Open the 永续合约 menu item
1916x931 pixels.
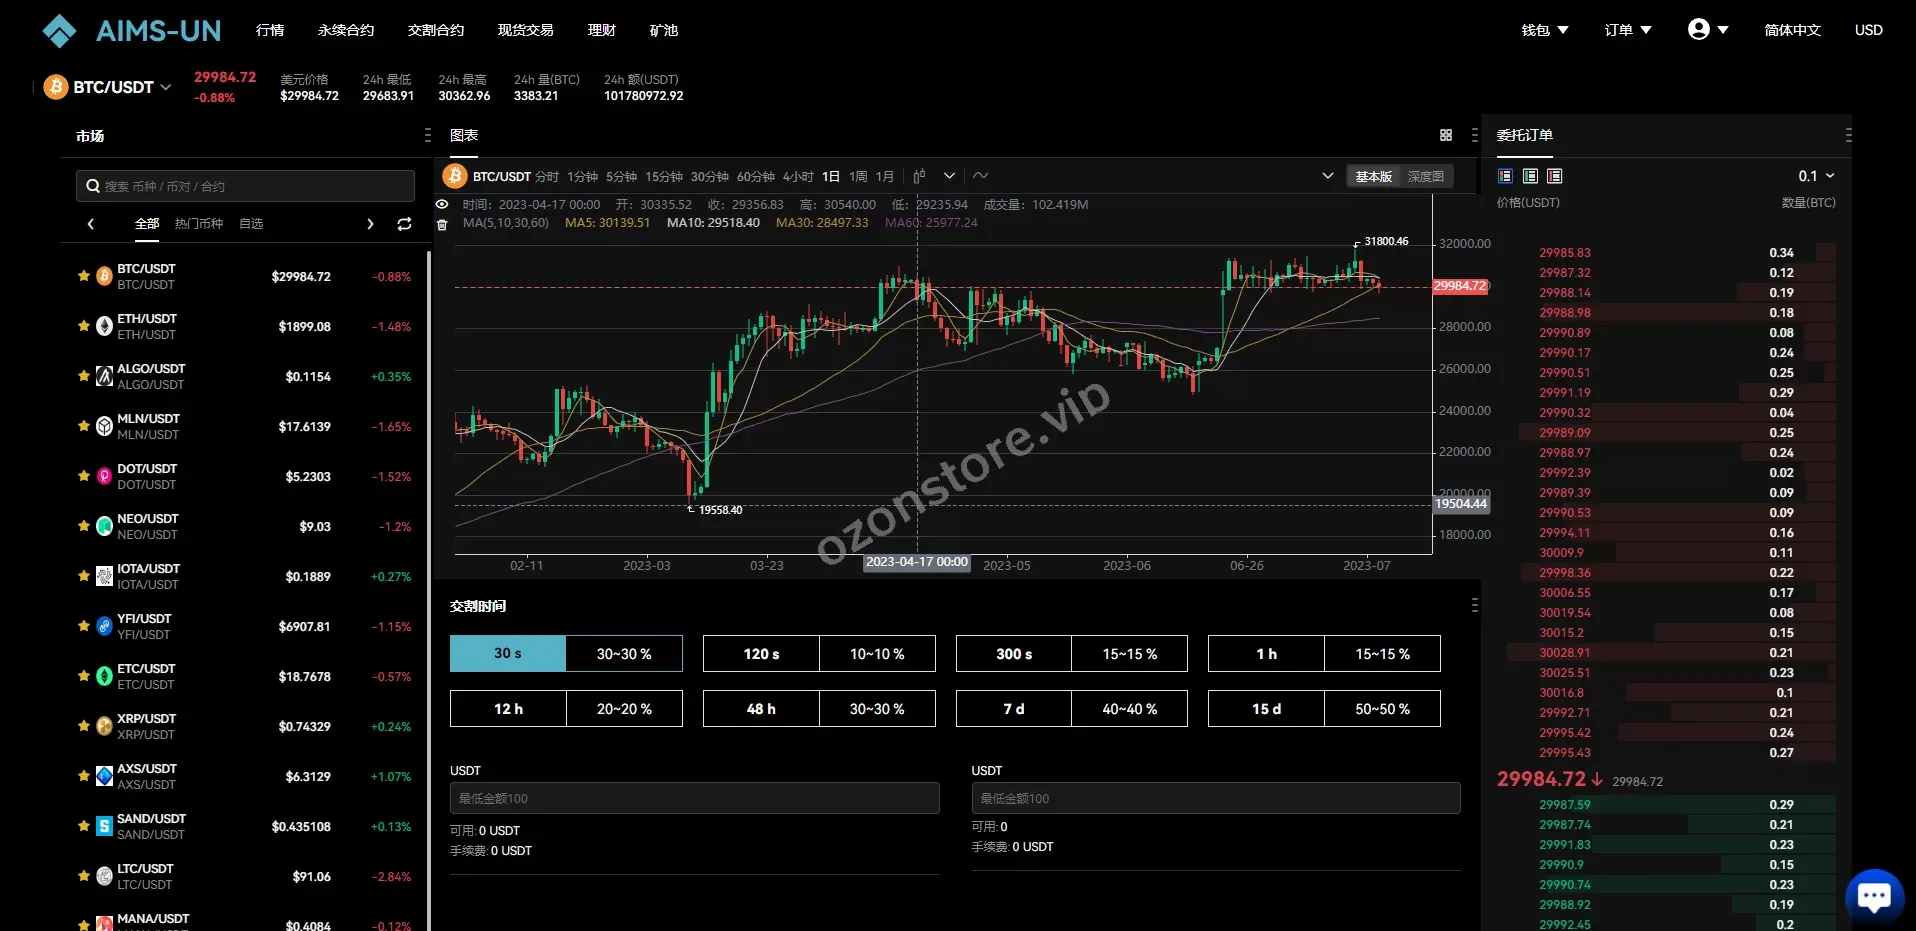pyautogui.click(x=346, y=30)
